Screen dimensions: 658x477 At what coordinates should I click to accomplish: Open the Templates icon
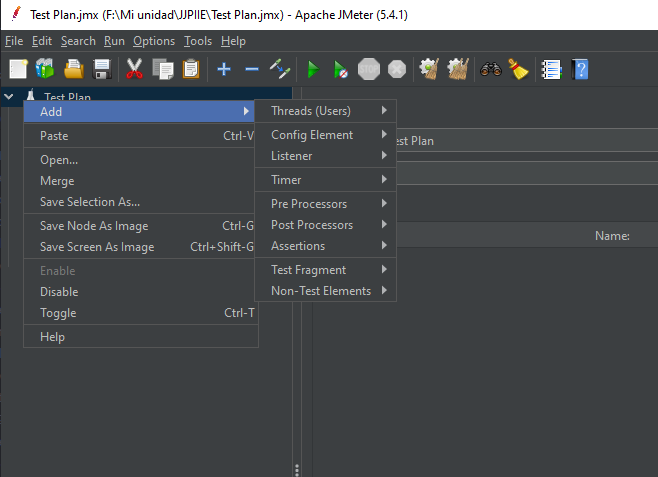(45, 69)
